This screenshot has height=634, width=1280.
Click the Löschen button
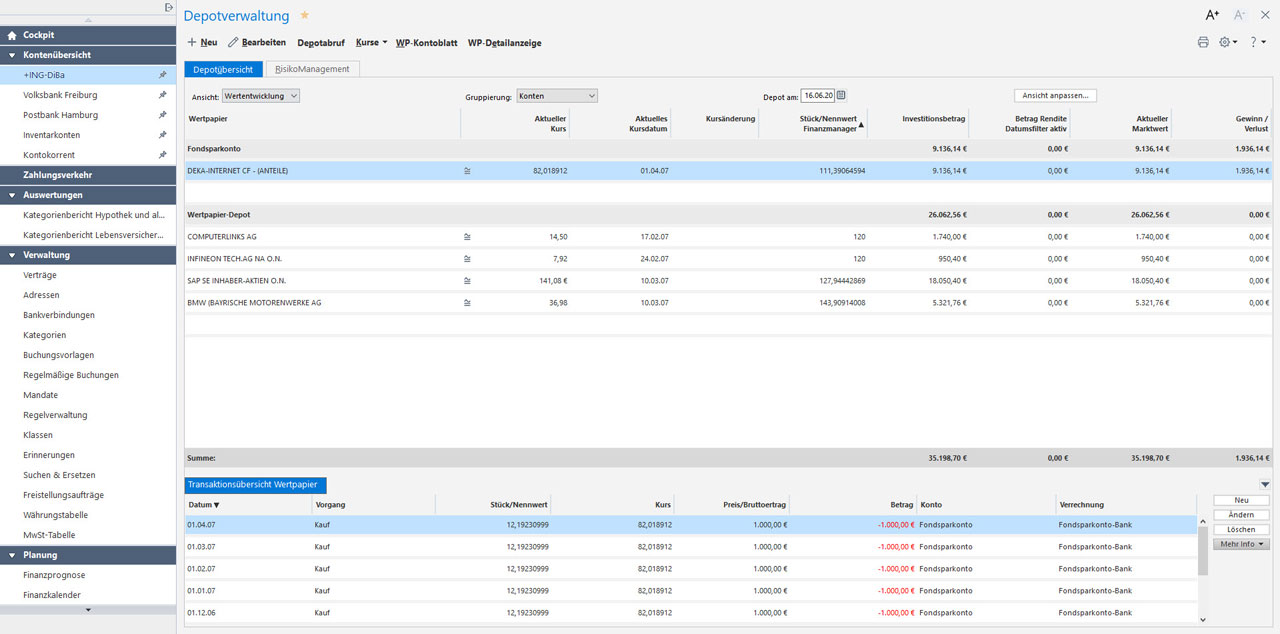(1241, 530)
